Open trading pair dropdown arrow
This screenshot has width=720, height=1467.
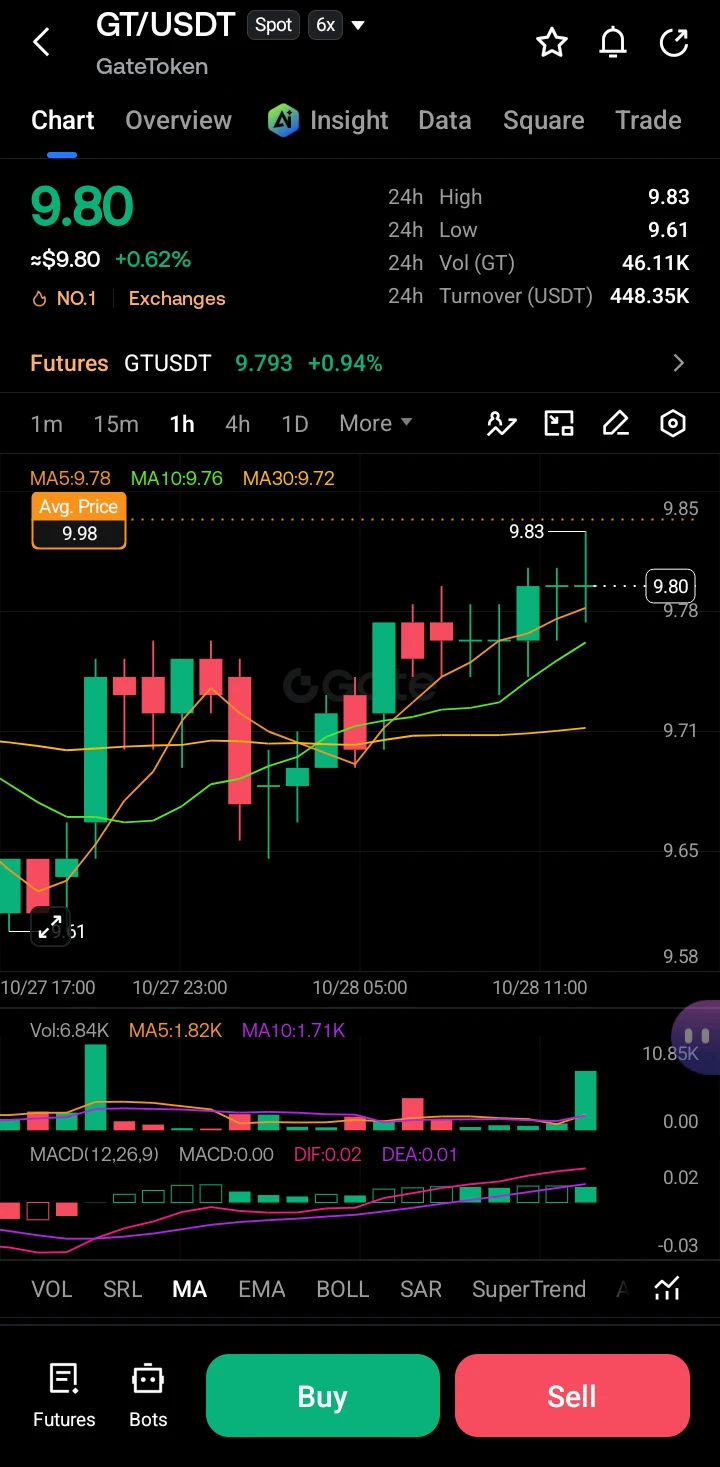[x=358, y=25]
